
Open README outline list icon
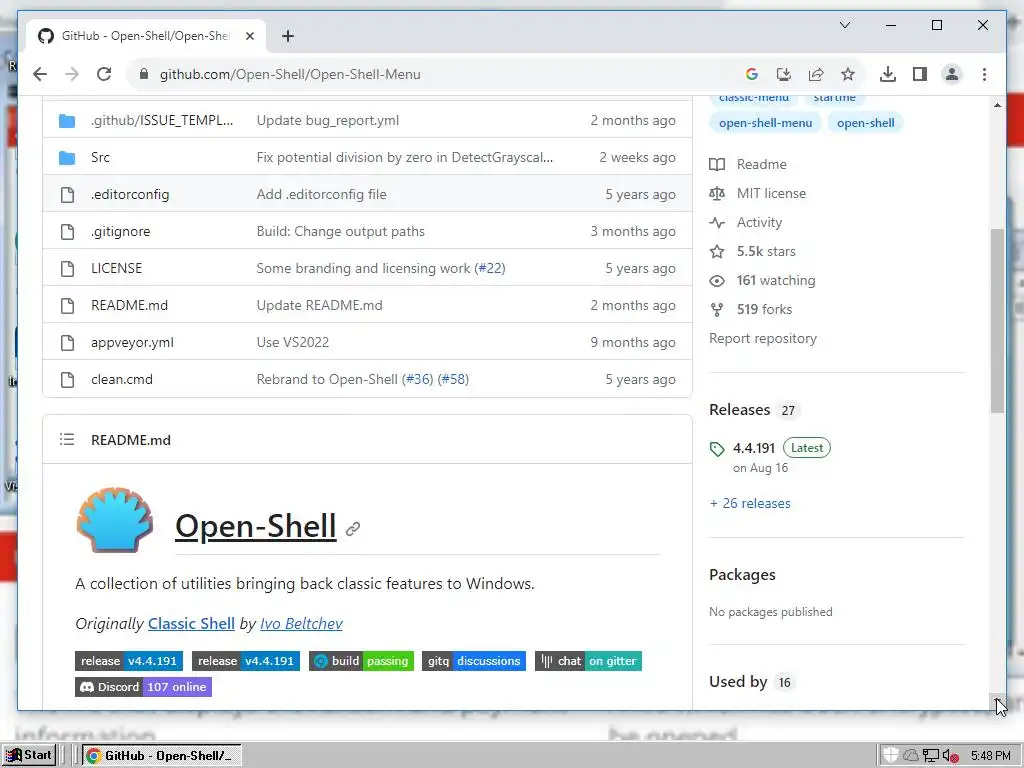[x=67, y=440]
